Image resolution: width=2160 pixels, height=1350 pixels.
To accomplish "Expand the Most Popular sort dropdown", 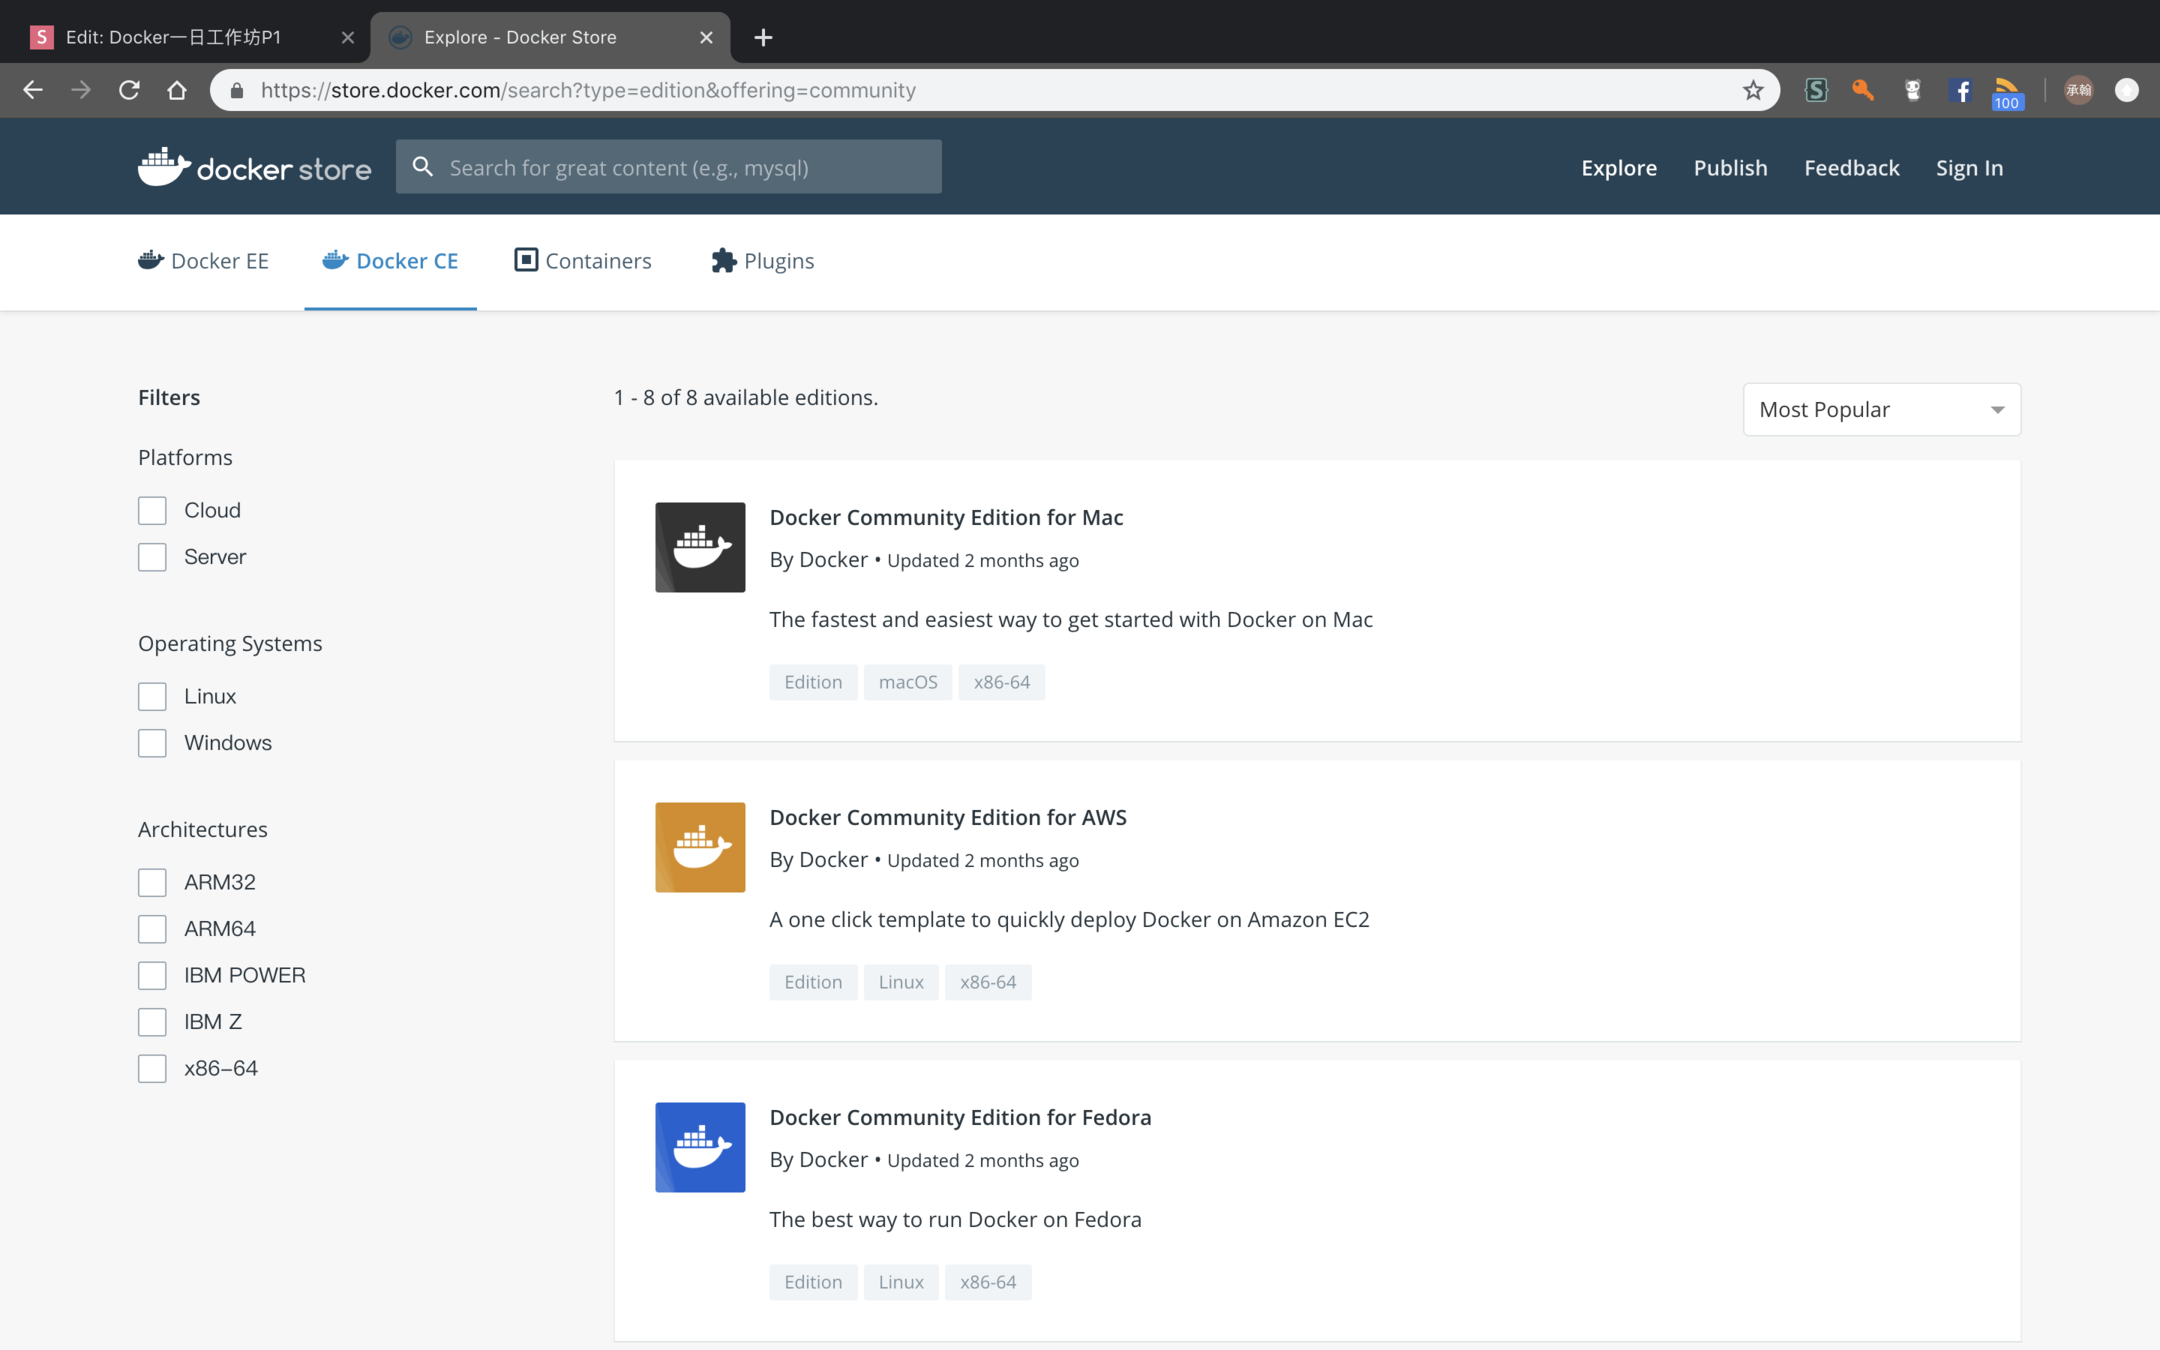I will coord(1881,409).
